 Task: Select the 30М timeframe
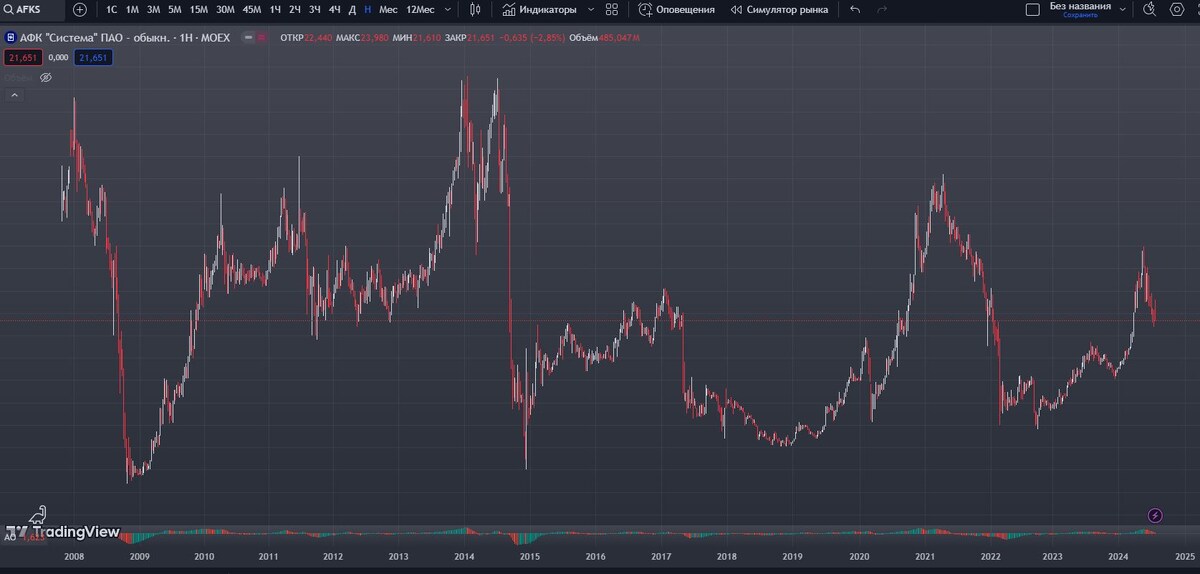click(x=225, y=9)
